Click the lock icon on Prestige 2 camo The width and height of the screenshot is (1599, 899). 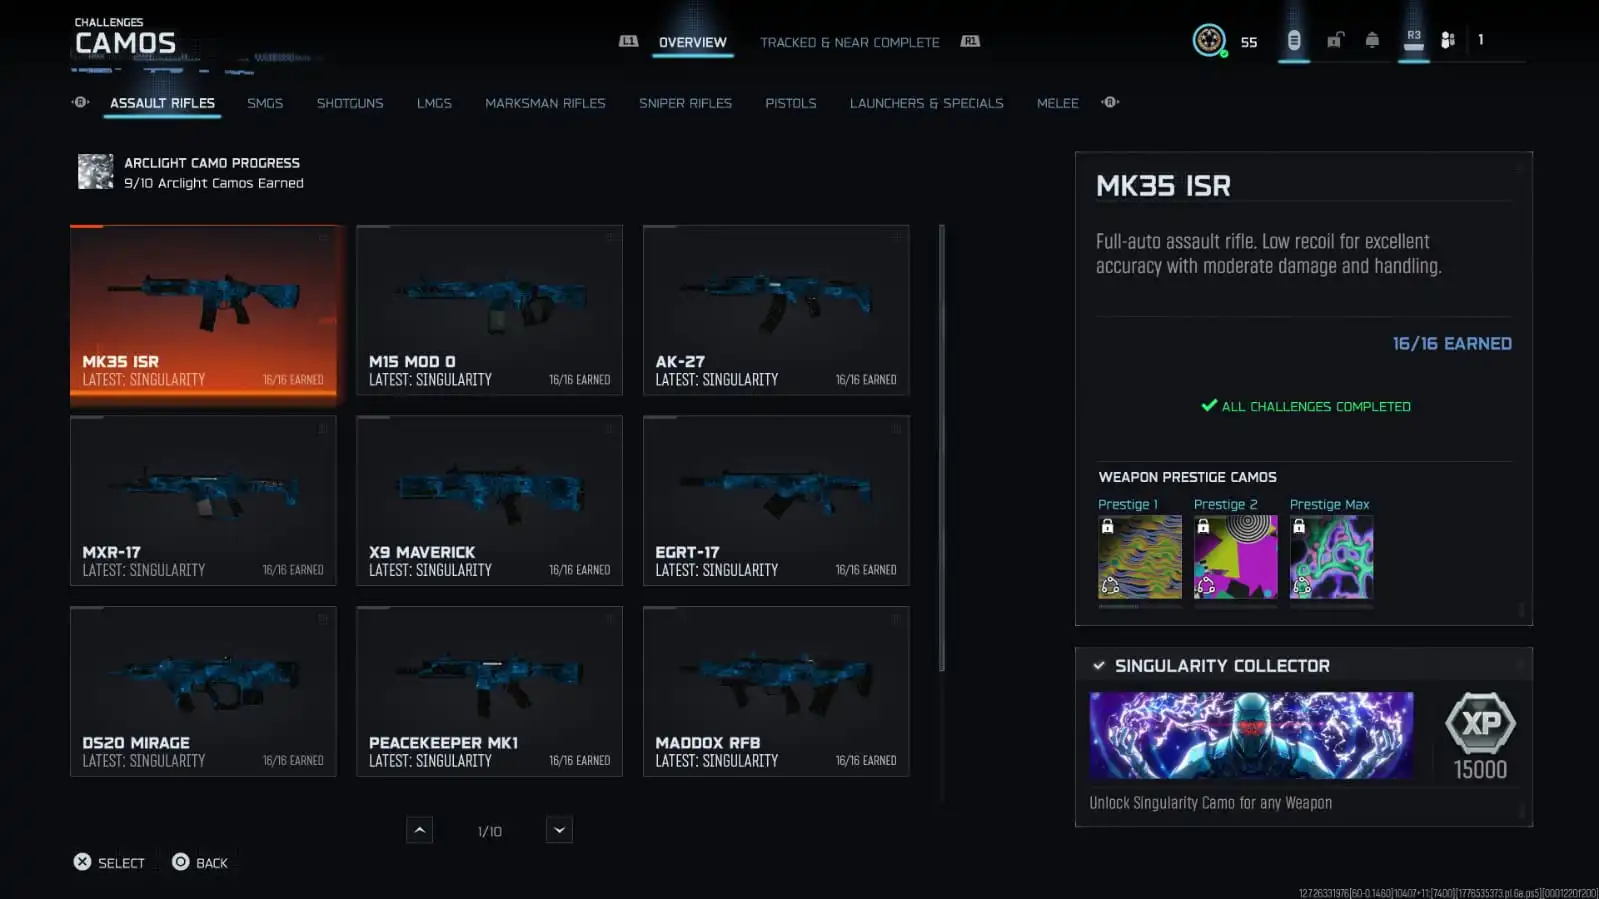coord(1203,526)
